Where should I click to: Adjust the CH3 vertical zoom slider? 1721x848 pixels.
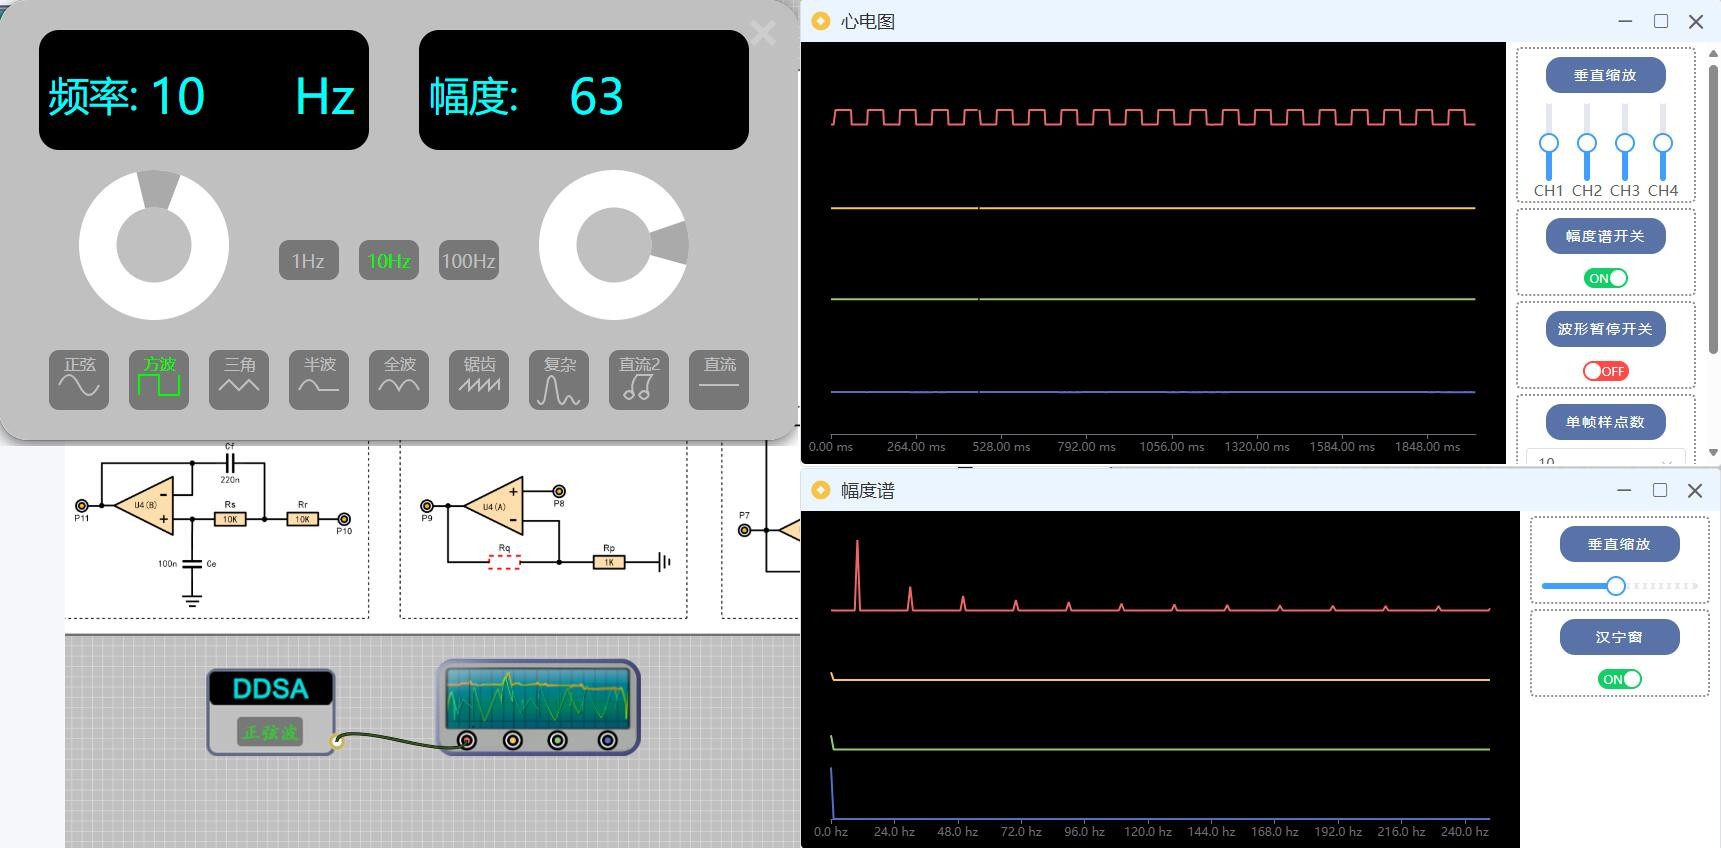[x=1625, y=143]
